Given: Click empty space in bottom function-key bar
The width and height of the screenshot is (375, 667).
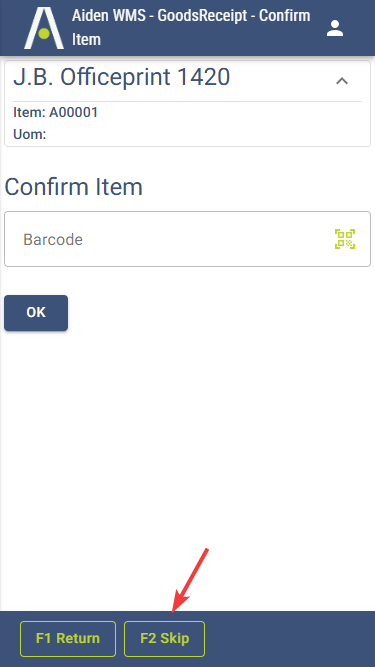Looking at the screenshot, I should point(289,638).
